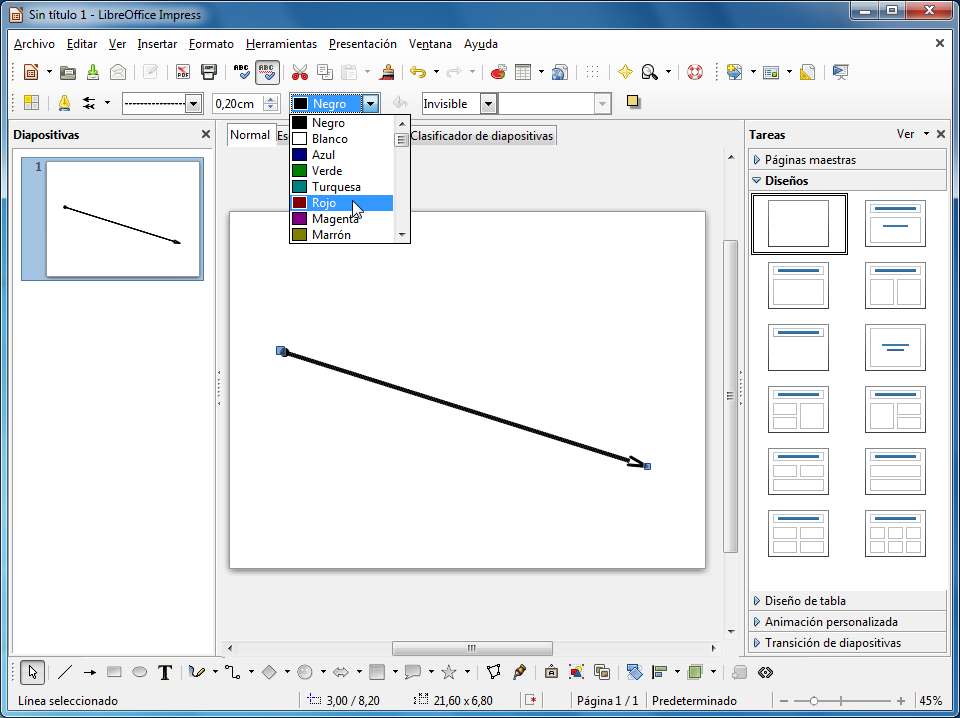The image size is (960, 718).
Task: Click the Undo arrow icon
Action: [418, 72]
